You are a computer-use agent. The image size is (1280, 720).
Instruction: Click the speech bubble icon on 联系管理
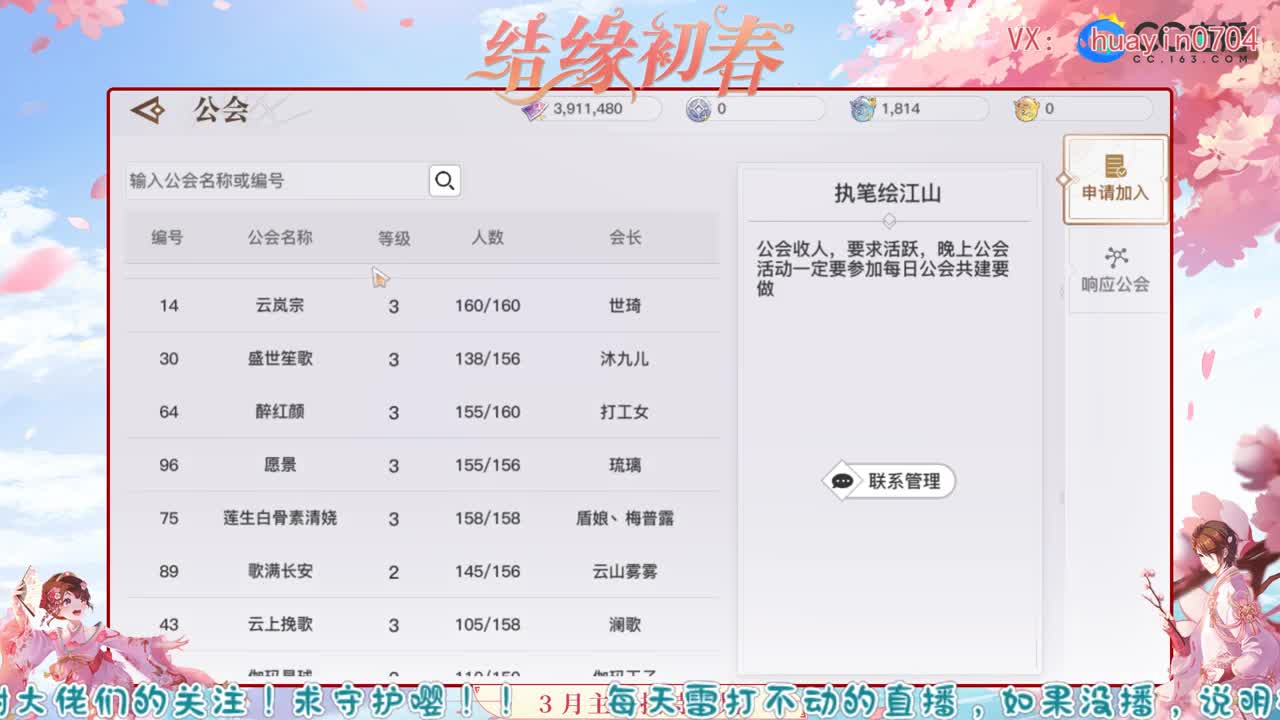(840, 481)
